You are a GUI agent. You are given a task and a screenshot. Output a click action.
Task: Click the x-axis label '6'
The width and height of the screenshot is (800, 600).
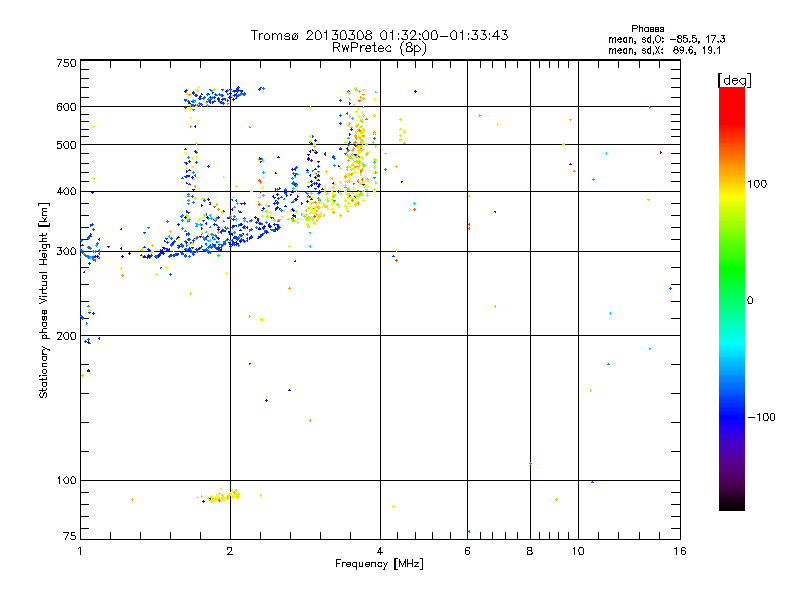[467, 551]
